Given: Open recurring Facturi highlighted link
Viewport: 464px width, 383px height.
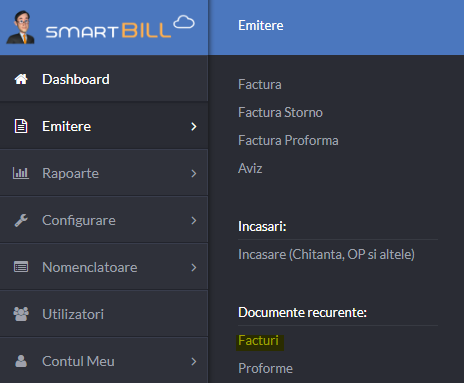Looking at the screenshot, I should pos(258,341).
